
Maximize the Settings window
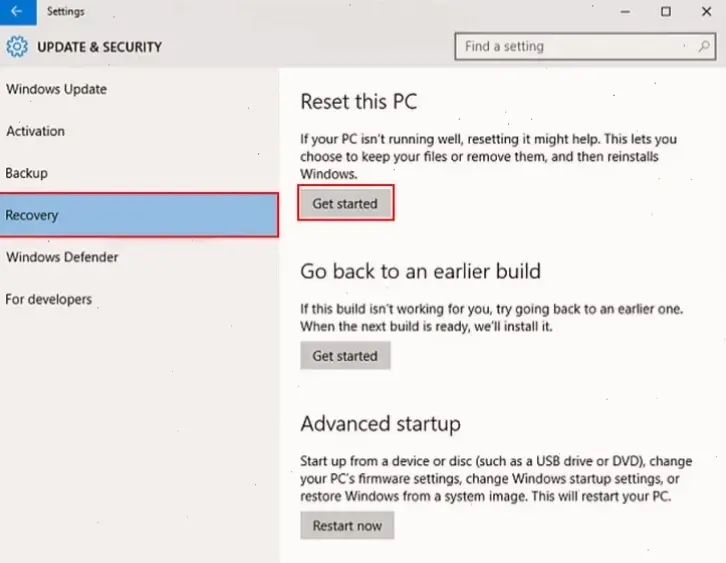(666, 12)
